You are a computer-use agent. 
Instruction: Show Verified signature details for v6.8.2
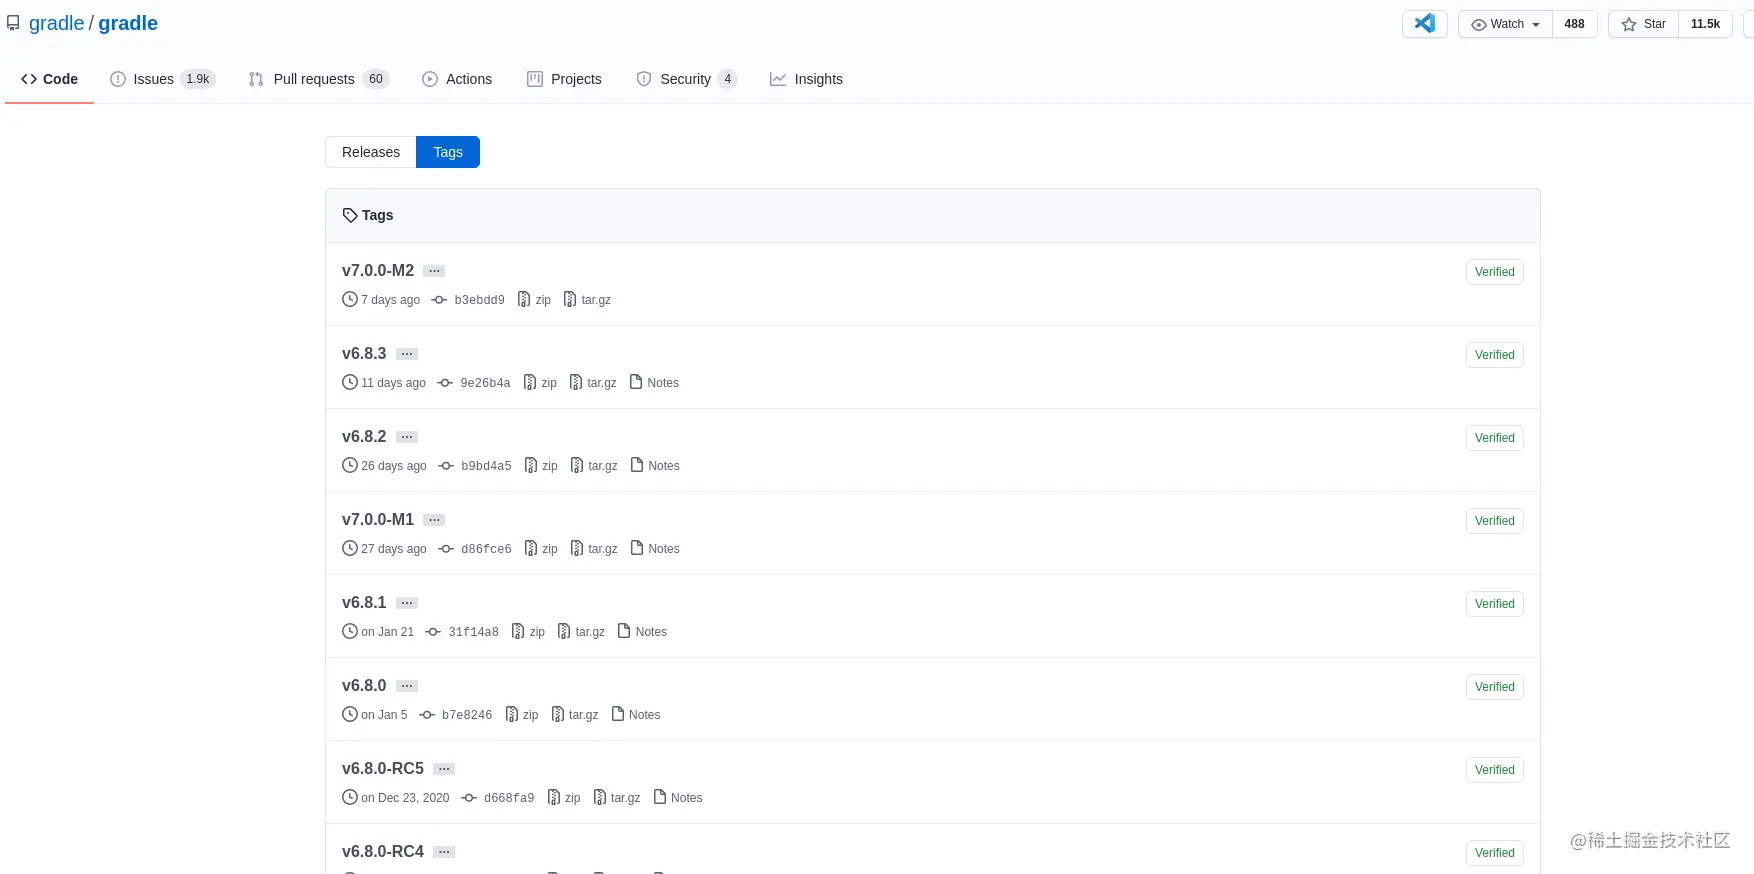click(x=1495, y=438)
